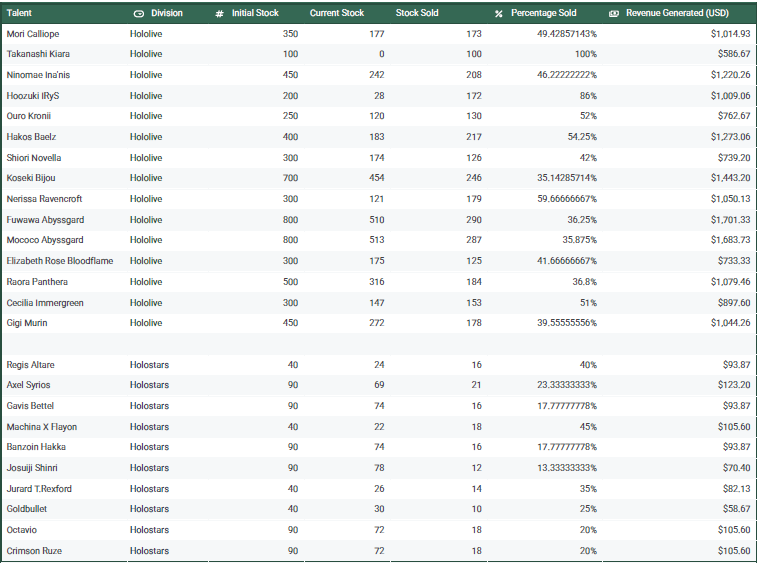Click the 54.25% percentage cell
Viewport: 758px width, 564px height.
(x=582, y=137)
